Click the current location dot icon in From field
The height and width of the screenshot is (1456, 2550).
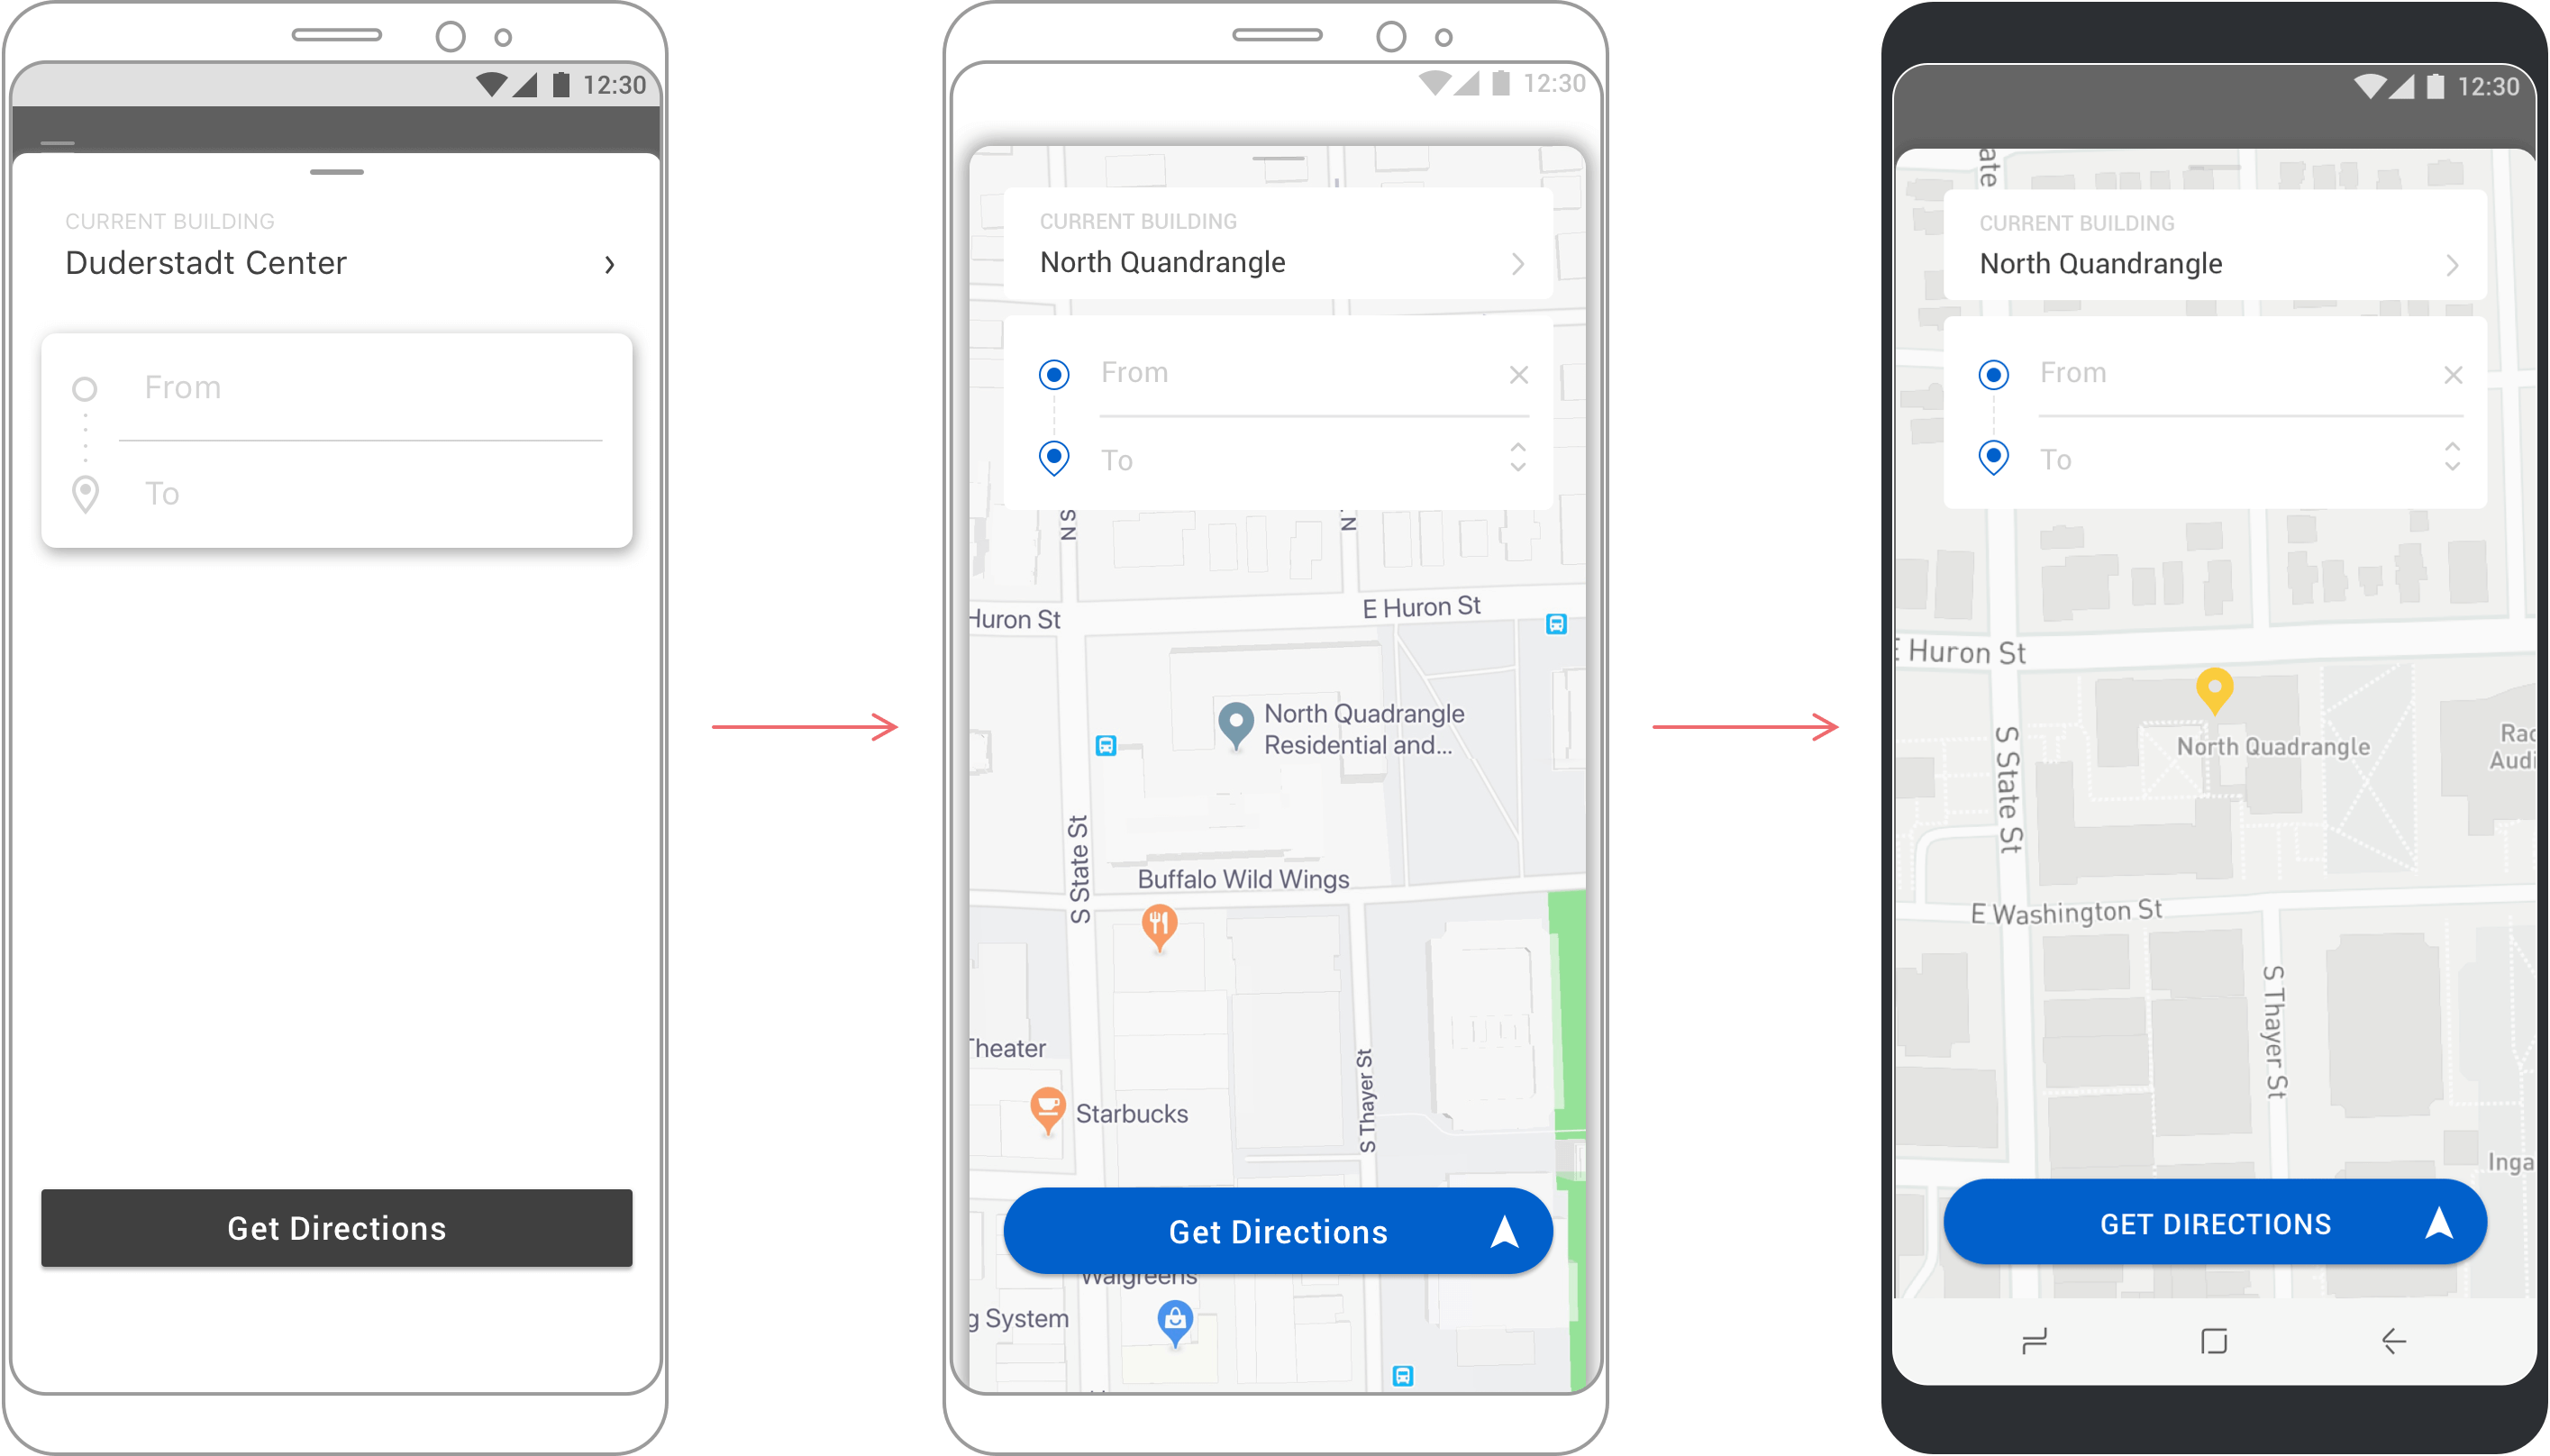[x=1051, y=371]
